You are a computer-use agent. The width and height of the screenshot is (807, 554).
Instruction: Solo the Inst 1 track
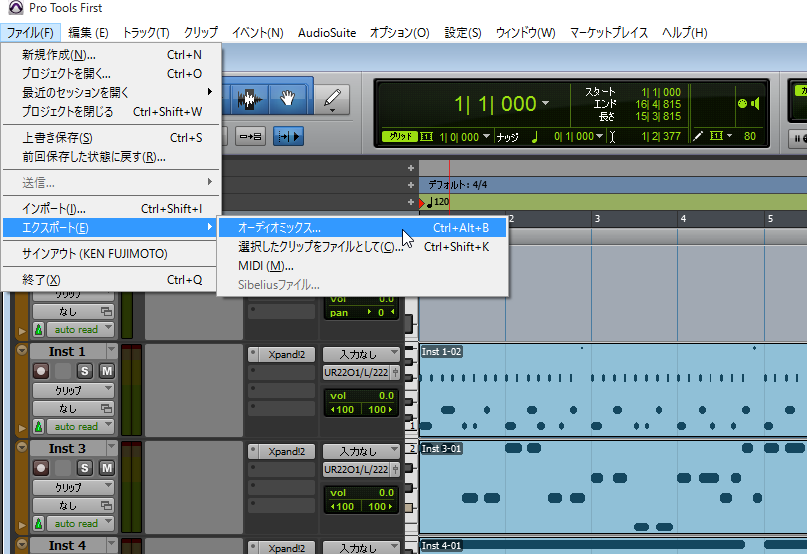click(x=85, y=371)
